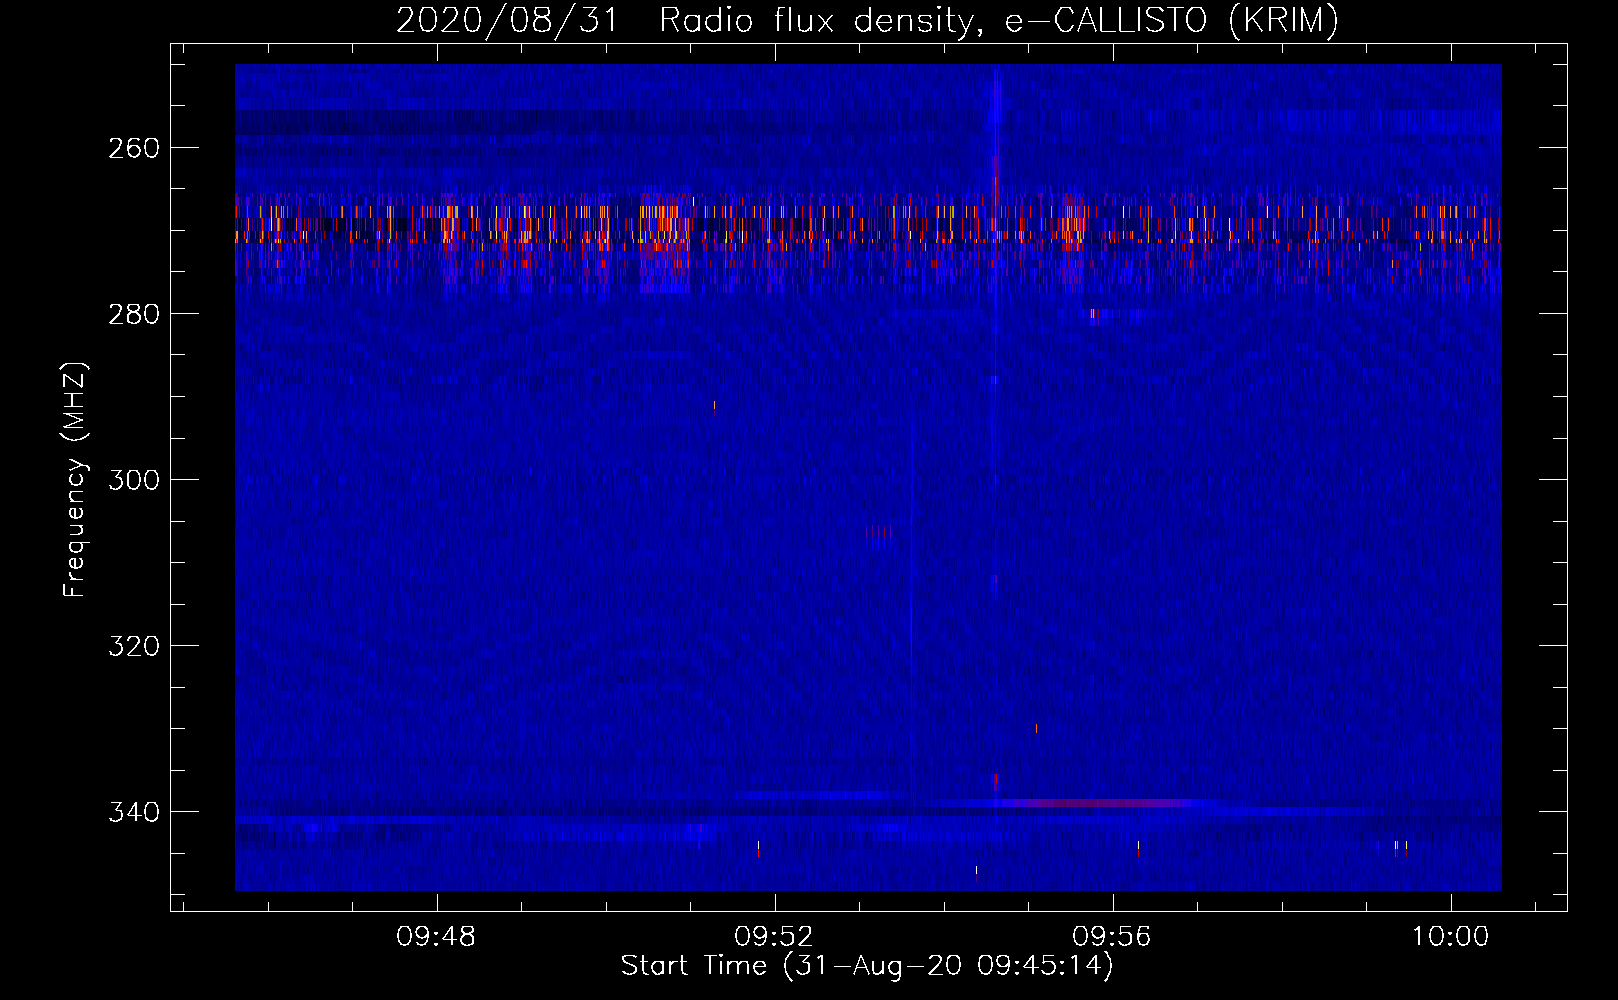Click the 300 frequency tick label
The image size is (1618, 1000).
(134, 480)
